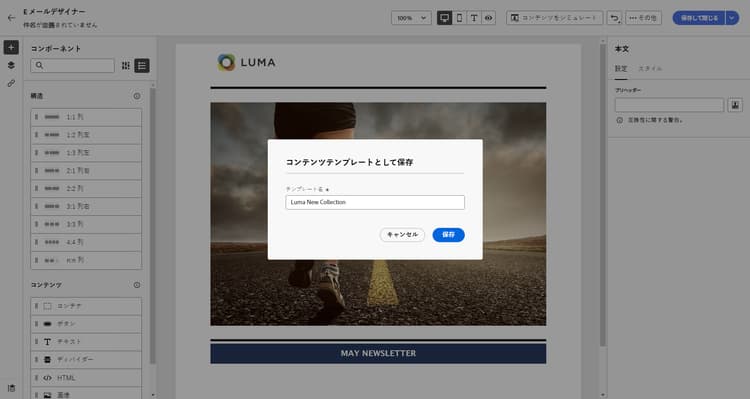Viewport: 750px width, 399px height.
Task: Select the HTML content component
Action: pyautogui.click(x=86, y=378)
